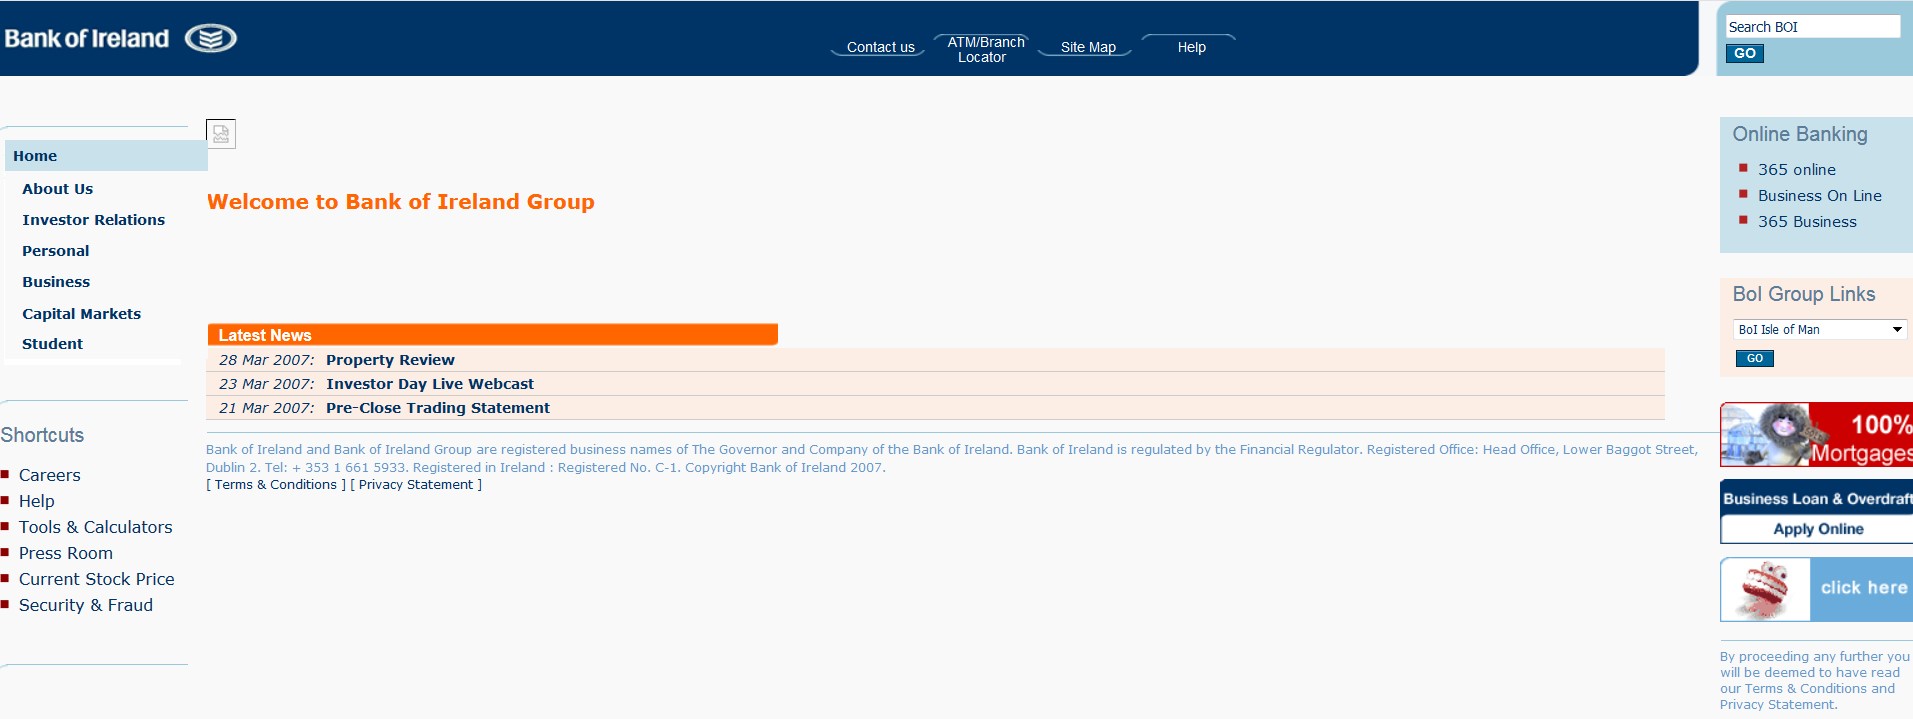This screenshot has width=1913, height=719.
Task: Click the Bank of Ireland logo
Action: [x=120, y=38]
